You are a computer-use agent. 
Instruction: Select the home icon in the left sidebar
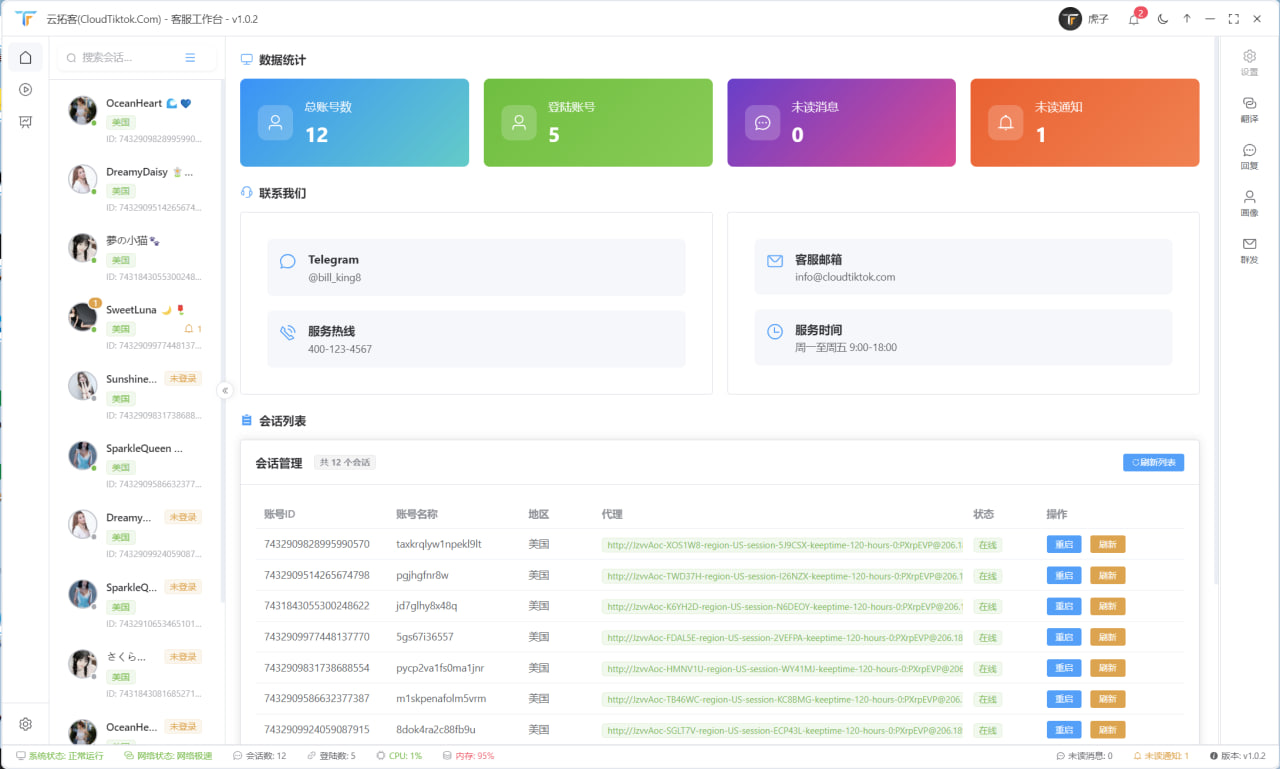click(25, 57)
